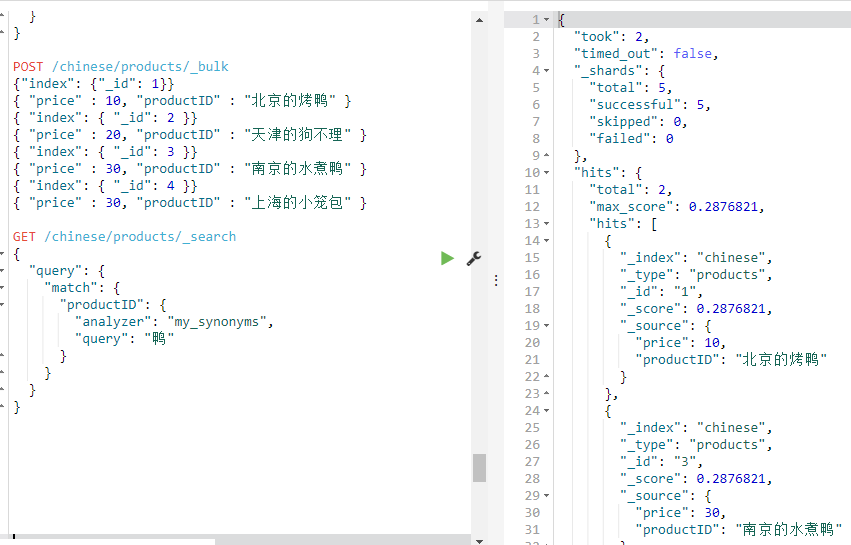Image resolution: width=851 pixels, height=545 pixels.
Task: Click "failed": 0 line
Action: (631, 139)
